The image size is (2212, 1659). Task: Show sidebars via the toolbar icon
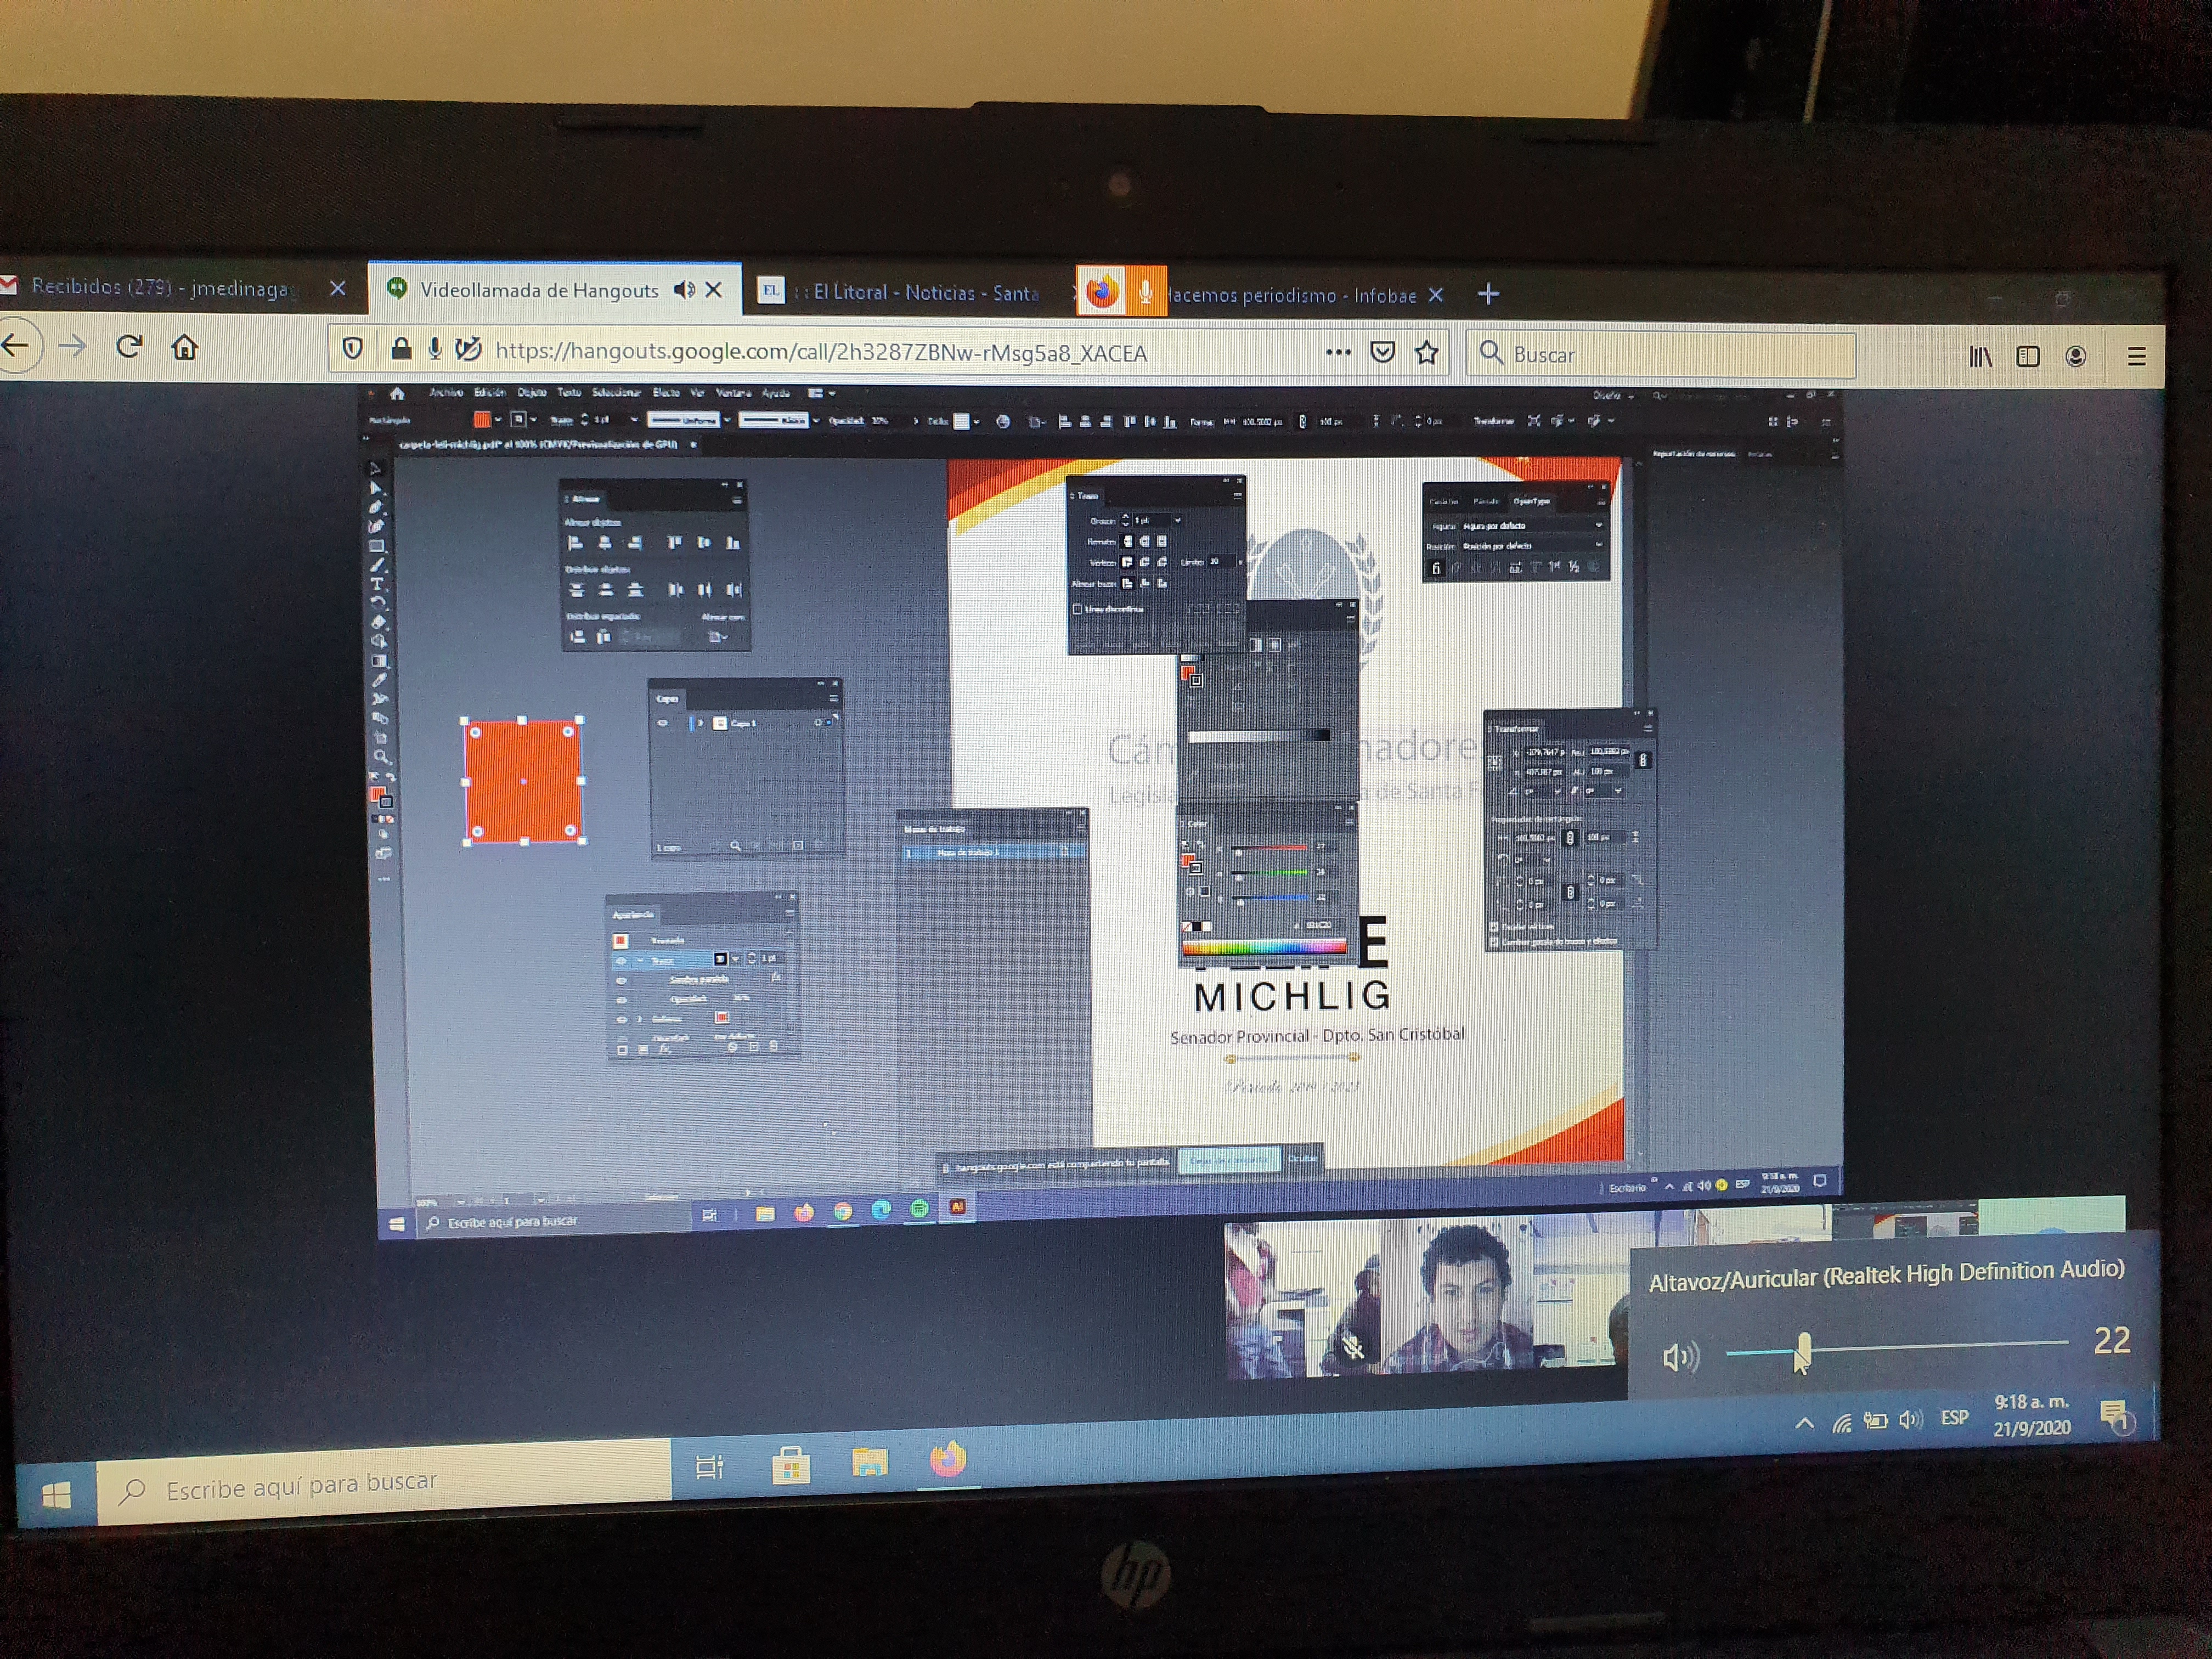click(x=2027, y=356)
